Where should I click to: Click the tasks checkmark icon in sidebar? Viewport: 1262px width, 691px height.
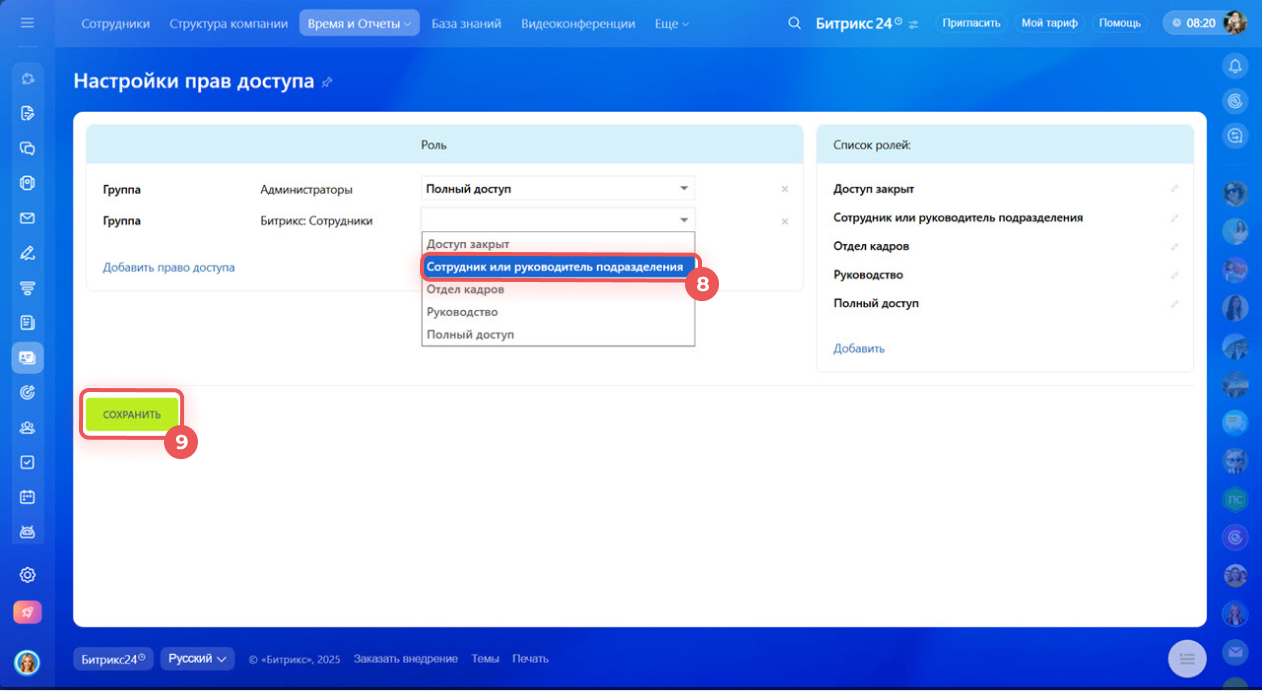28,462
